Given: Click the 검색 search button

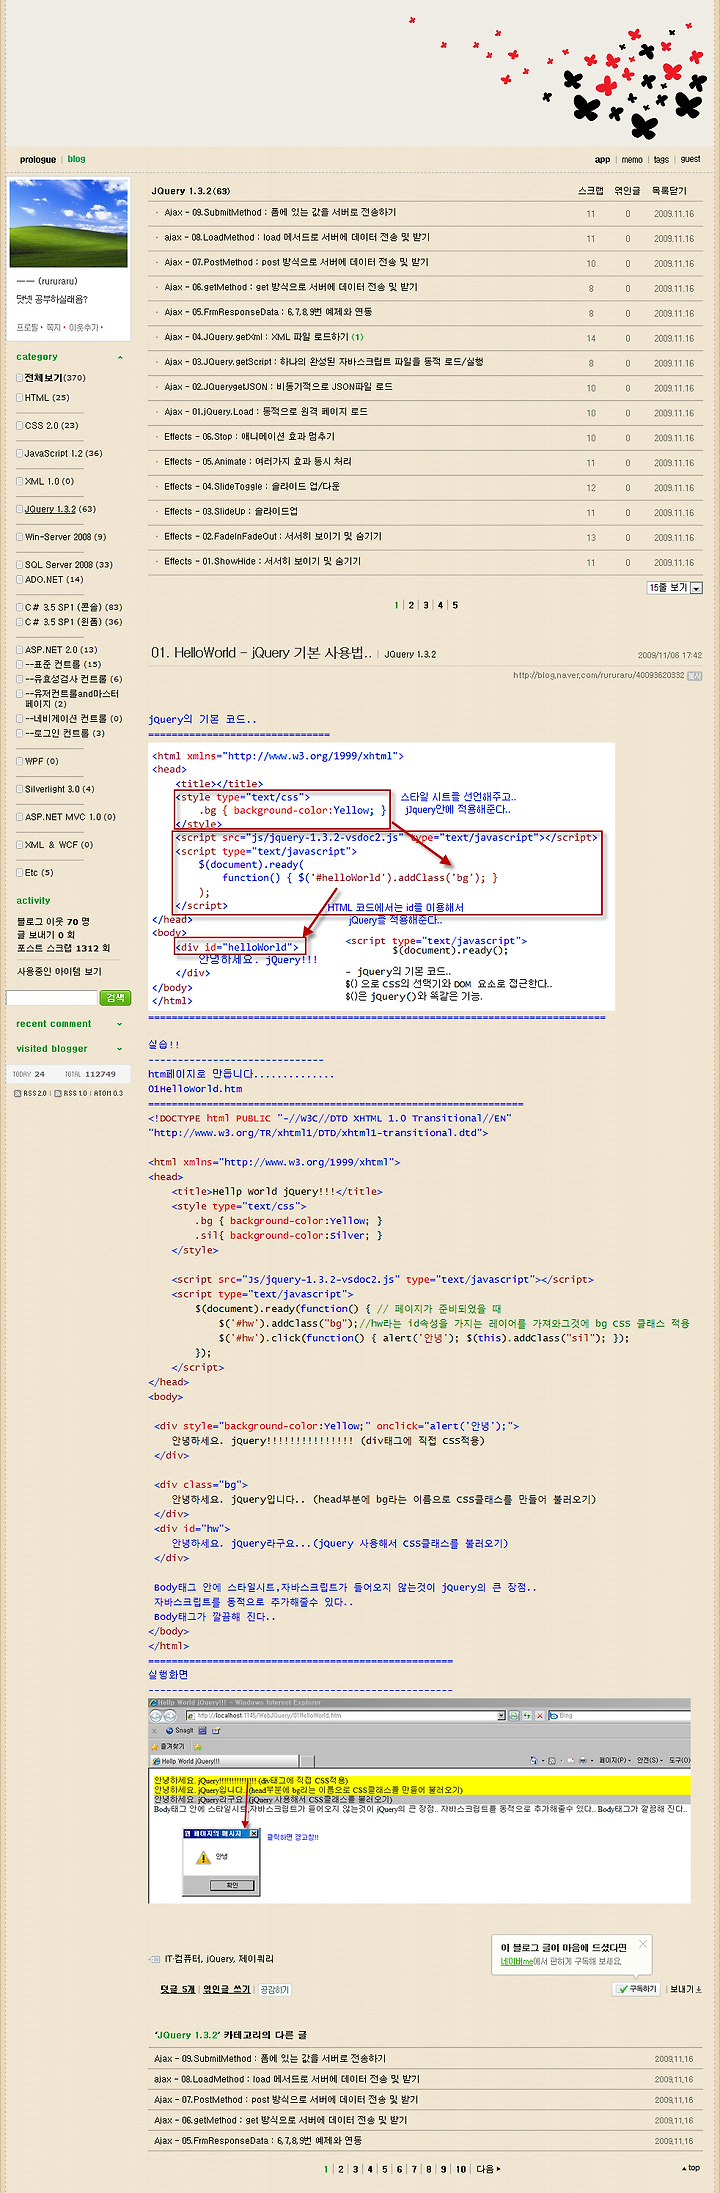Looking at the screenshot, I should click(115, 998).
